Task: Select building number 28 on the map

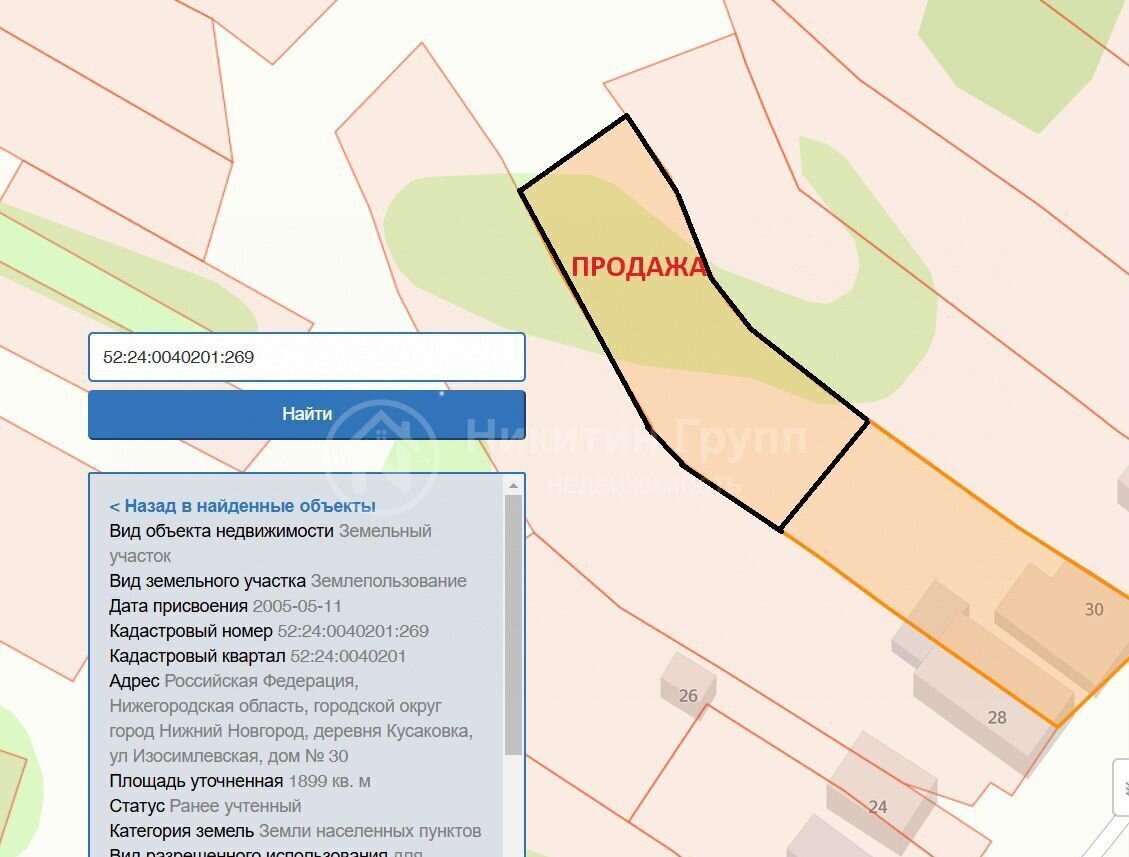Action: (x=997, y=717)
